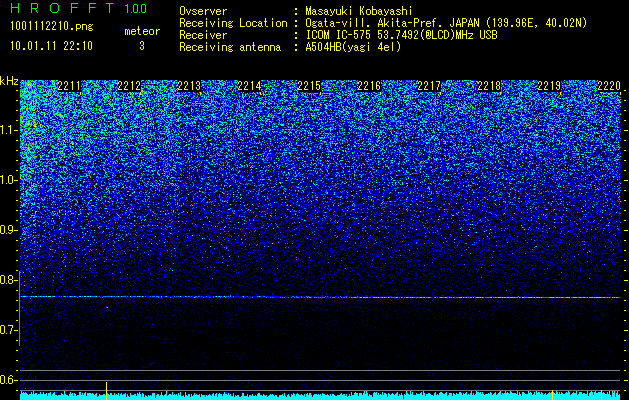Click the 0.8 frequency axis label
The width and height of the screenshot is (629, 400).
pos(8,280)
